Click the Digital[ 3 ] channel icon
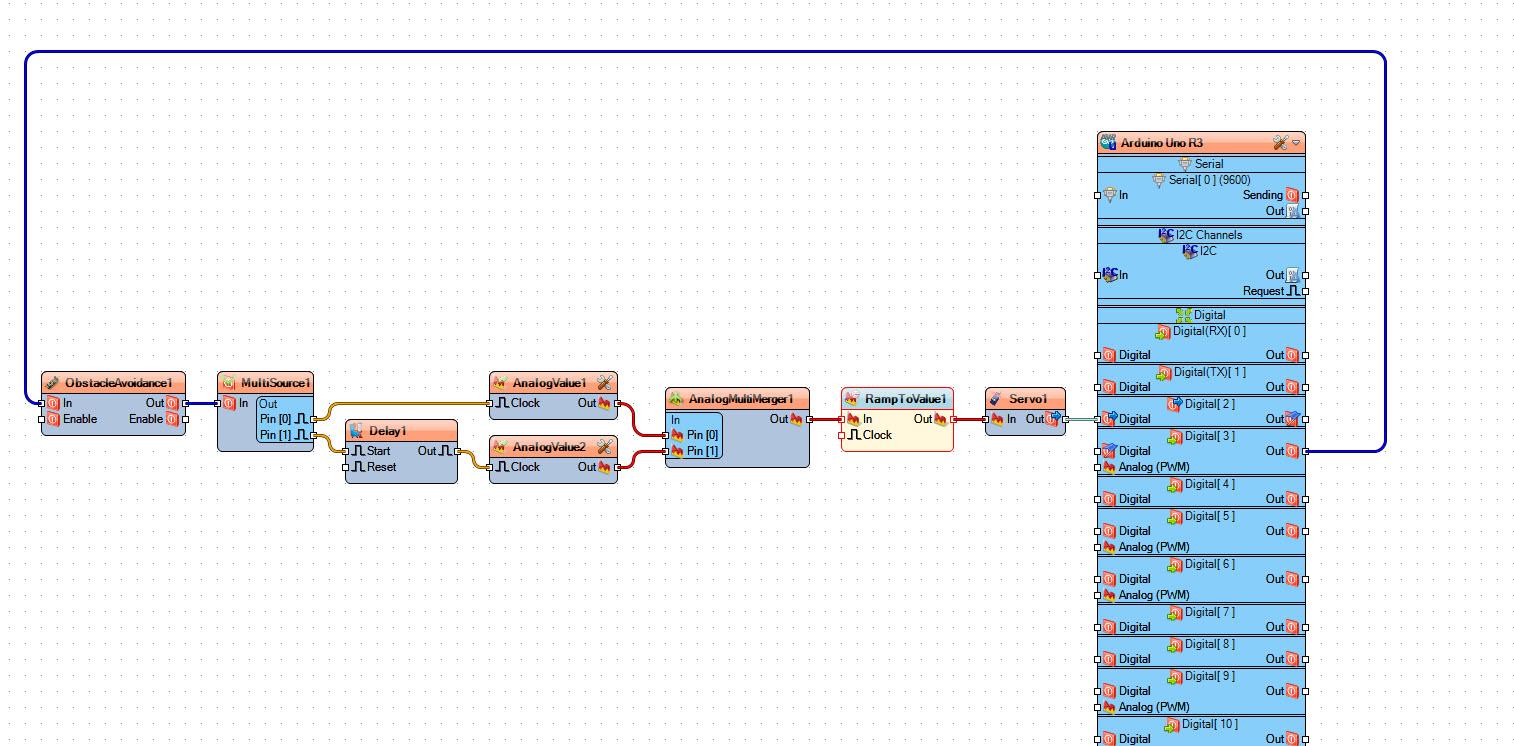 [x=1175, y=437]
